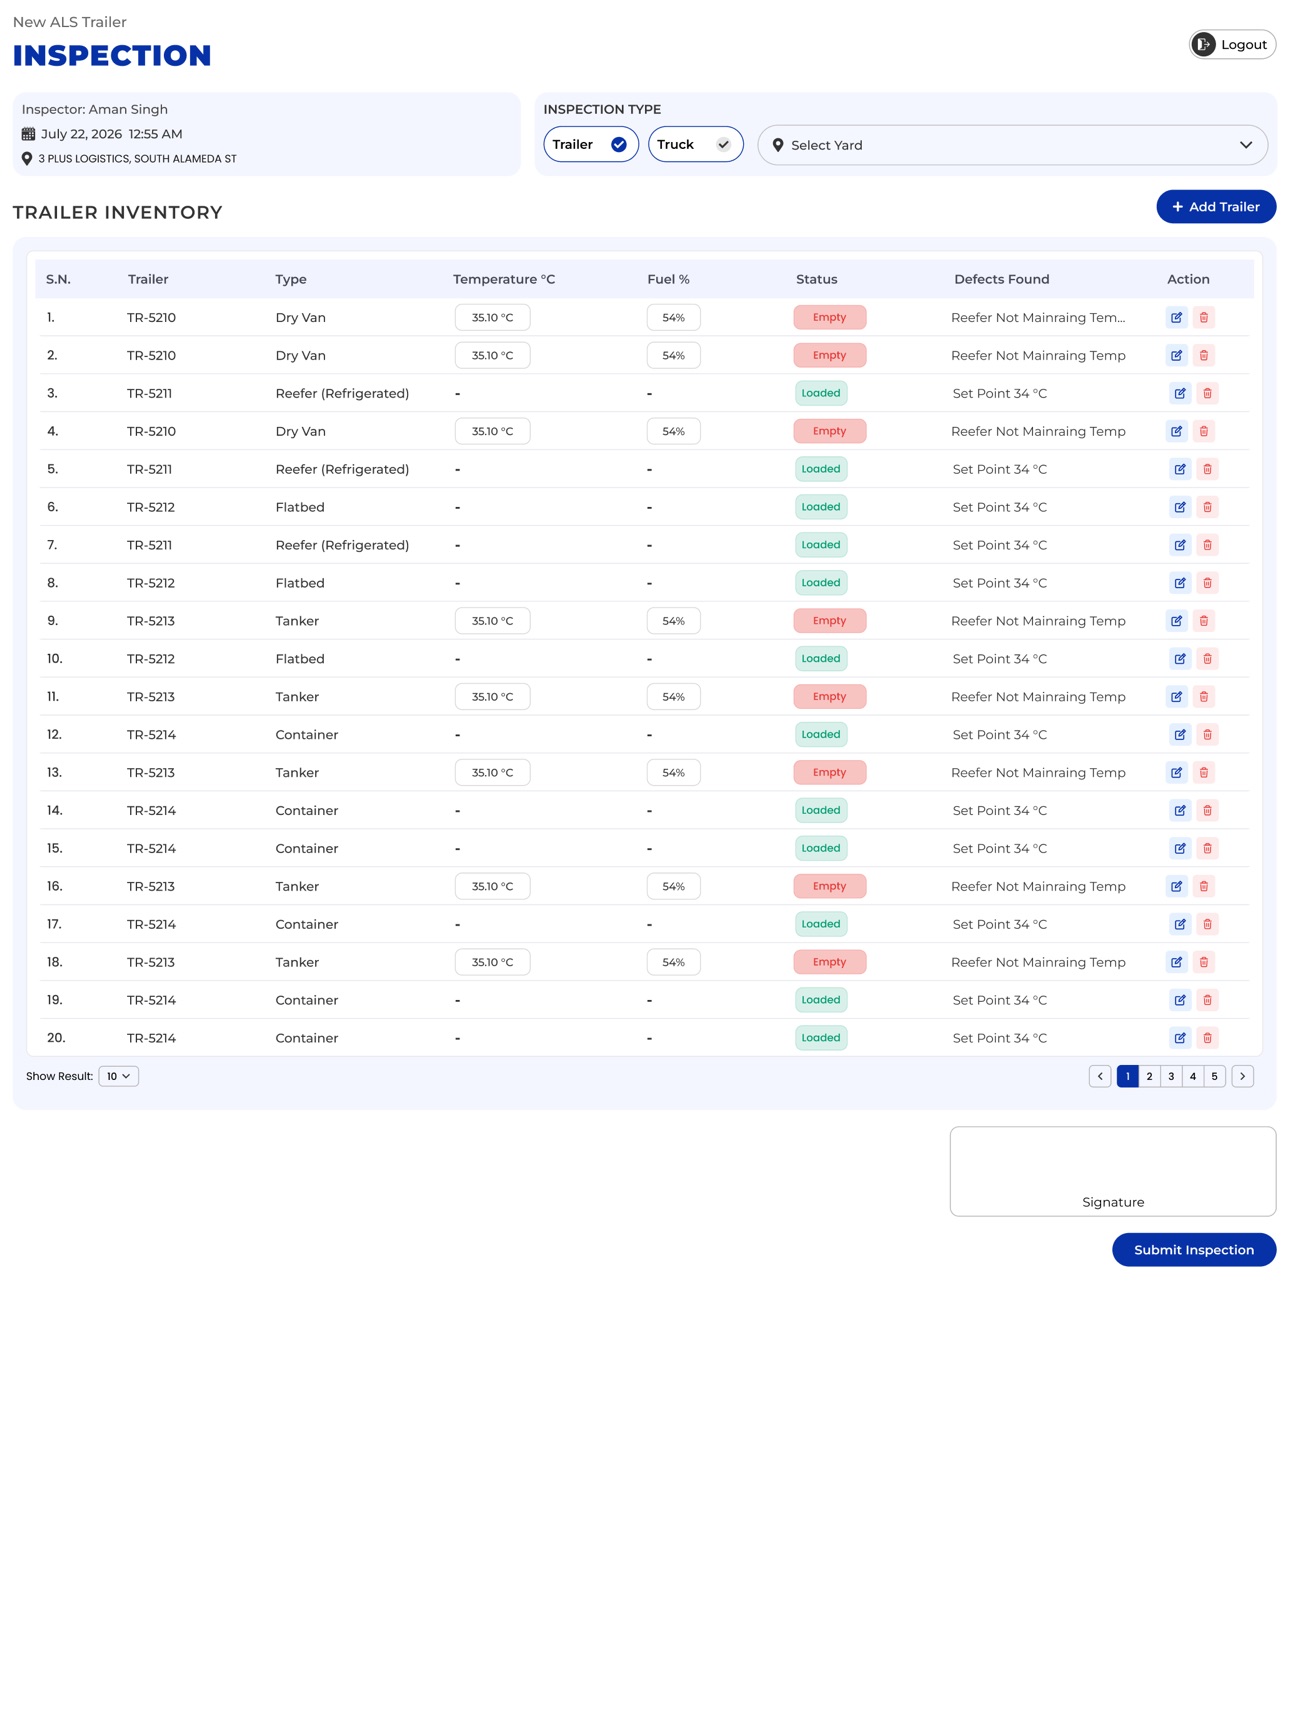Delete row 9 Tanker entry

tap(1204, 621)
